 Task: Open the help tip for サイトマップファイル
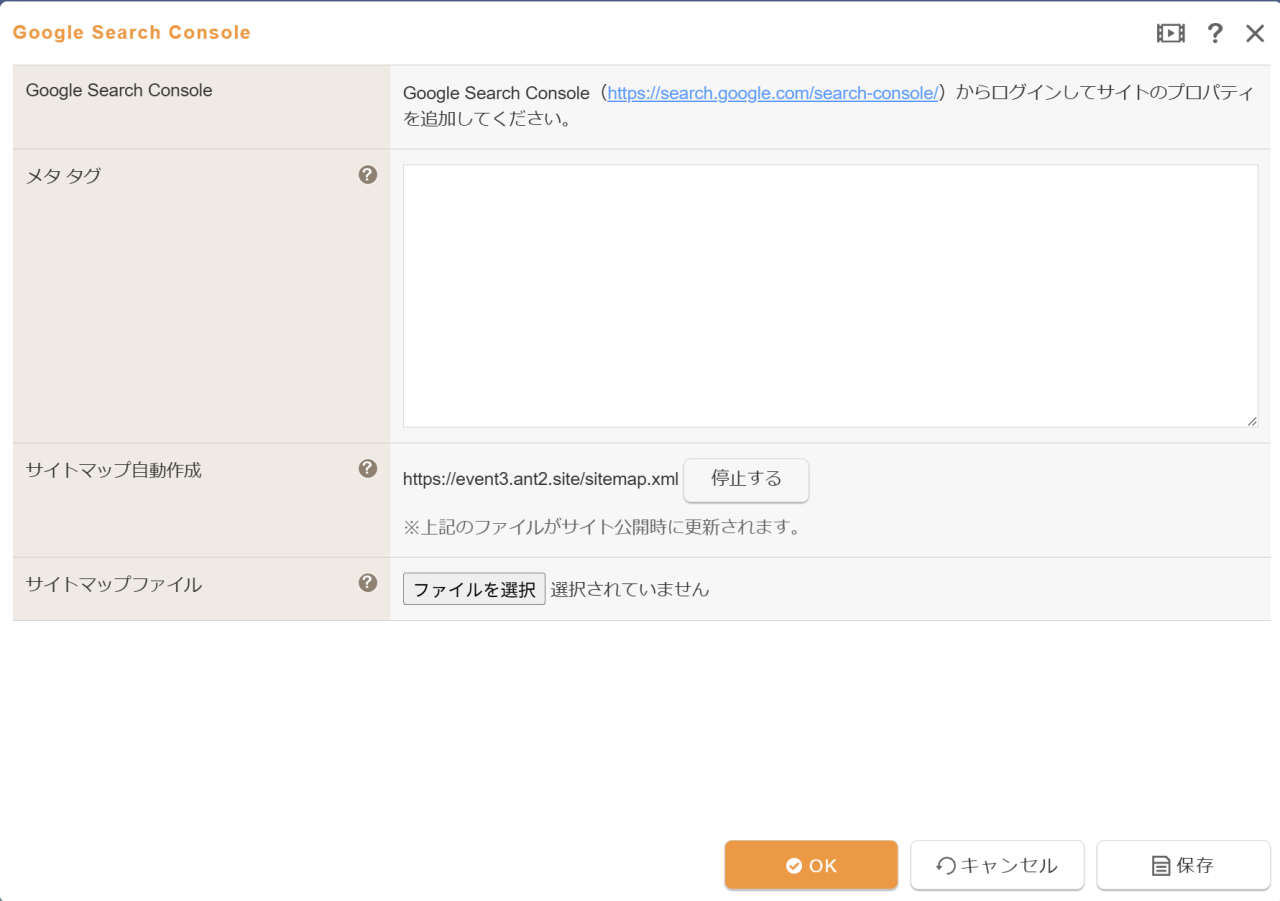[367, 583]
